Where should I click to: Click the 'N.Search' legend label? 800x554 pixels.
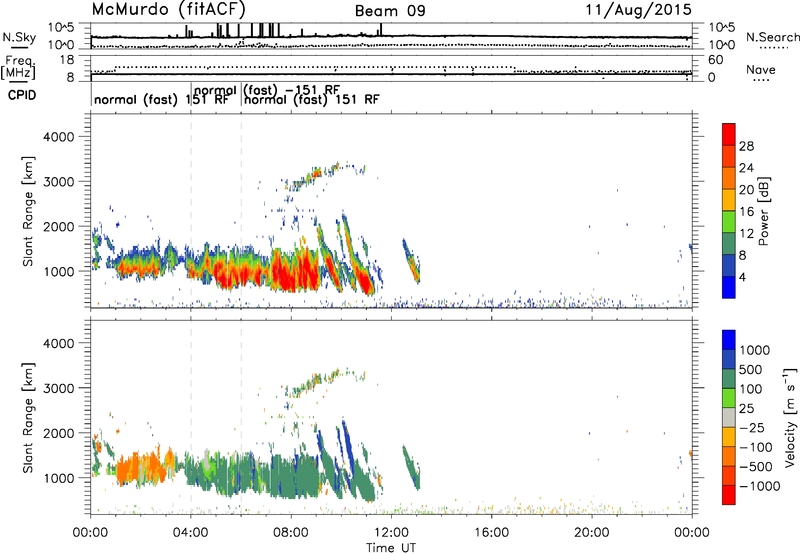coord(772,37)
